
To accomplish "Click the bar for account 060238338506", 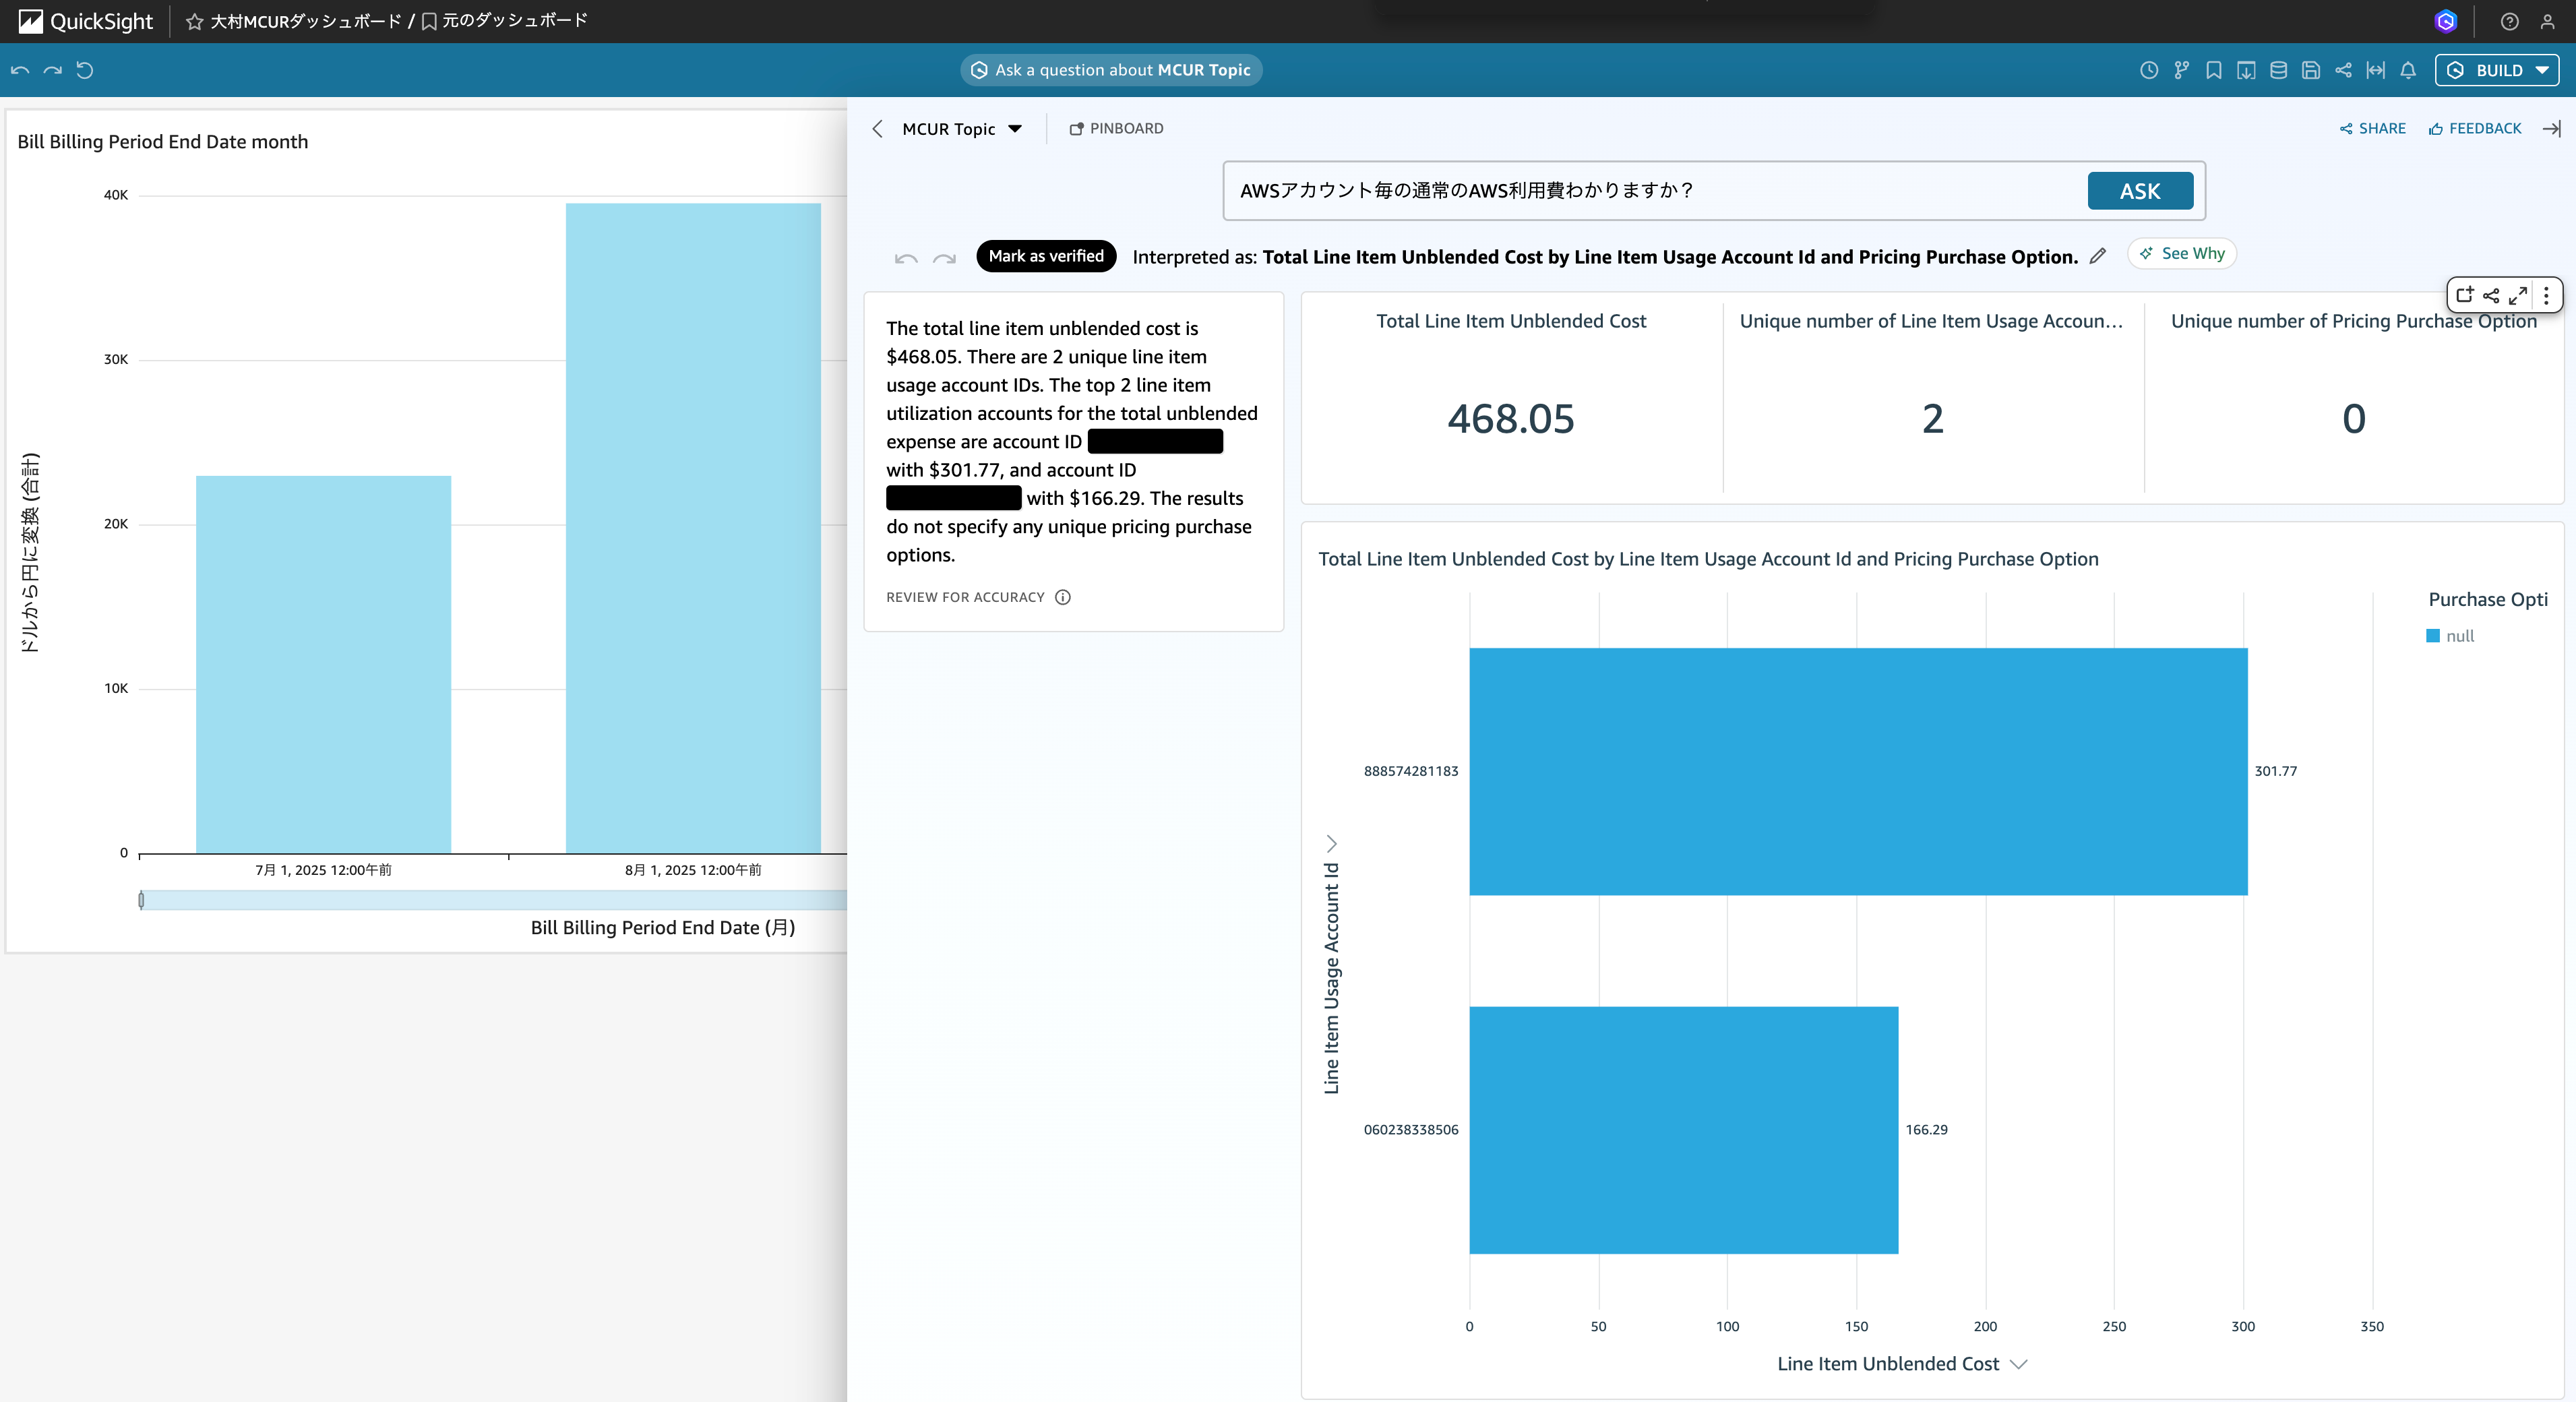I will click(1683, 1130).
